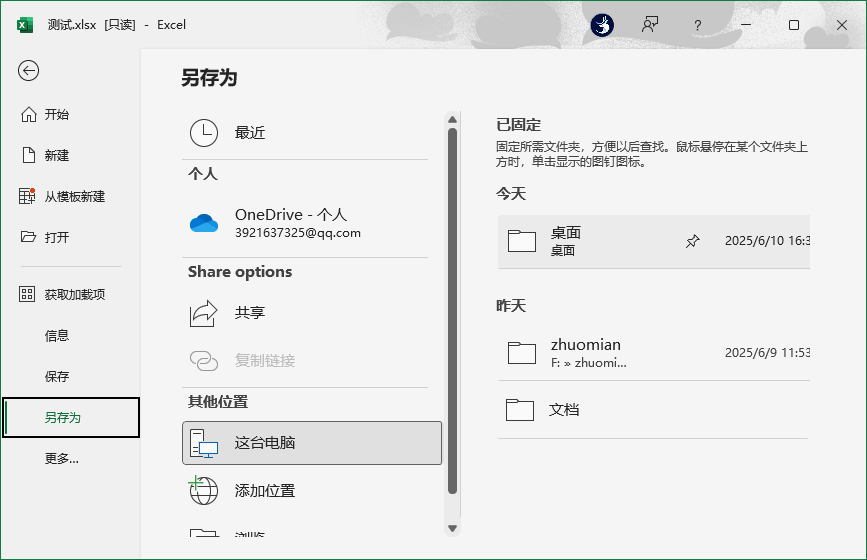This screenshot has width=867, height=560.
Task: Pin the 桌面 folder with the pushpin icon
Action: coord(692,241)
